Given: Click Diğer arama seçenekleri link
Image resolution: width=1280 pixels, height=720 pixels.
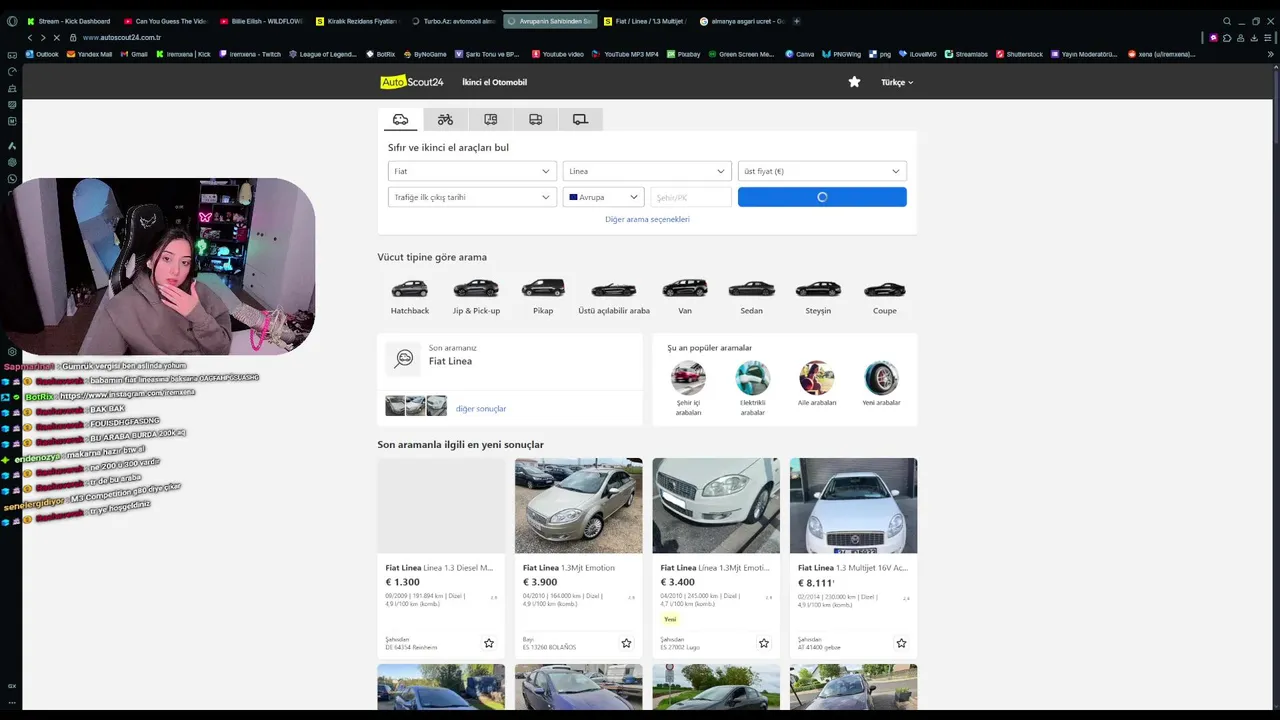Looking at the screenshot, I should tap(647, 219).
